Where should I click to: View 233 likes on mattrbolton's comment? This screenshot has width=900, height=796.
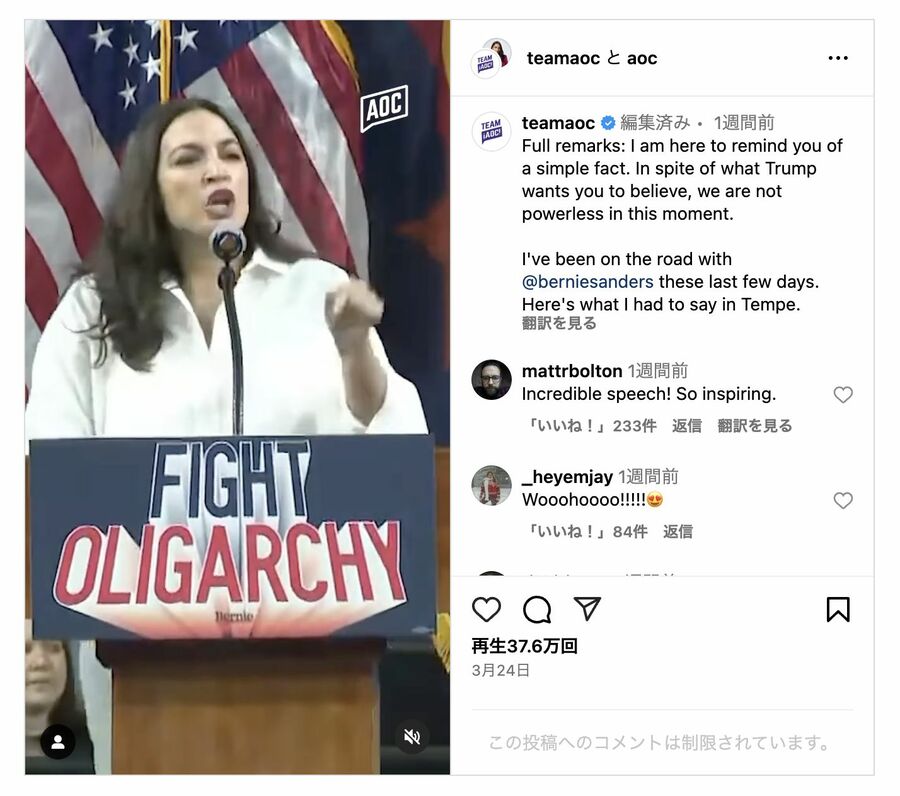point(592,426)
